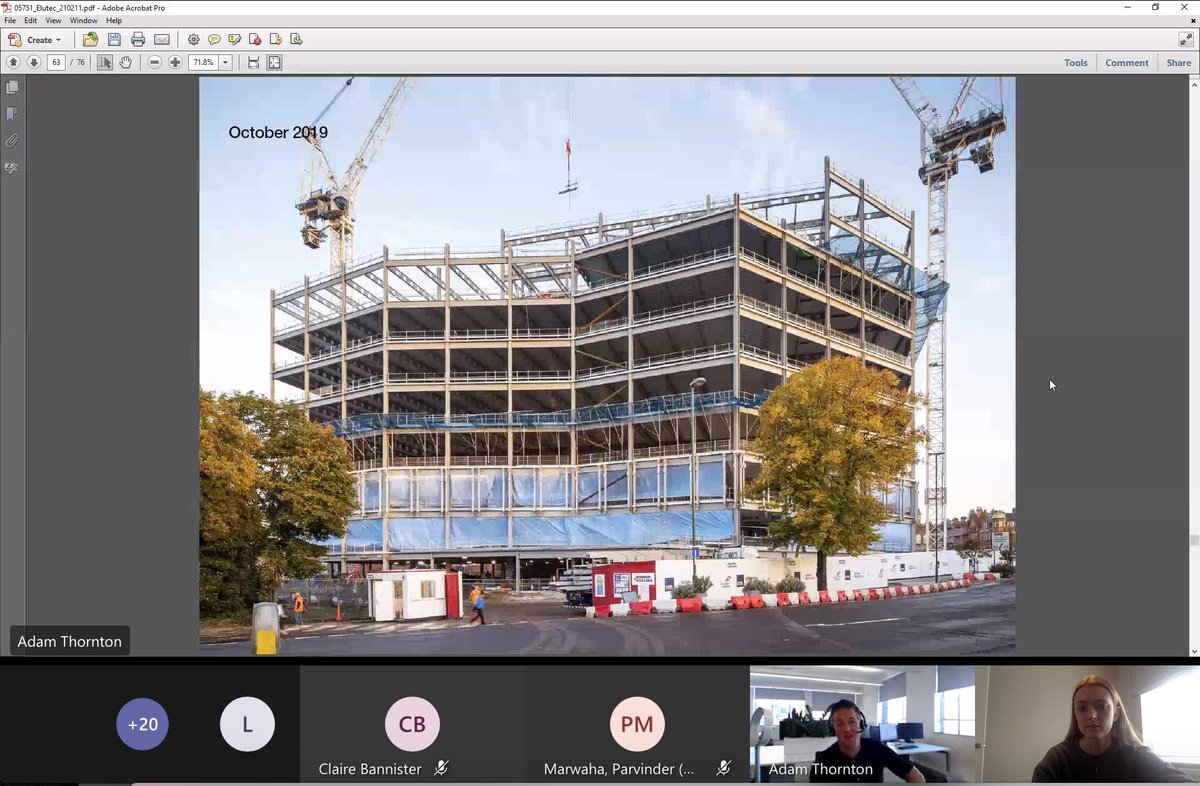
Task: Open the Comment pane
Action: (x=1127, y=62)
